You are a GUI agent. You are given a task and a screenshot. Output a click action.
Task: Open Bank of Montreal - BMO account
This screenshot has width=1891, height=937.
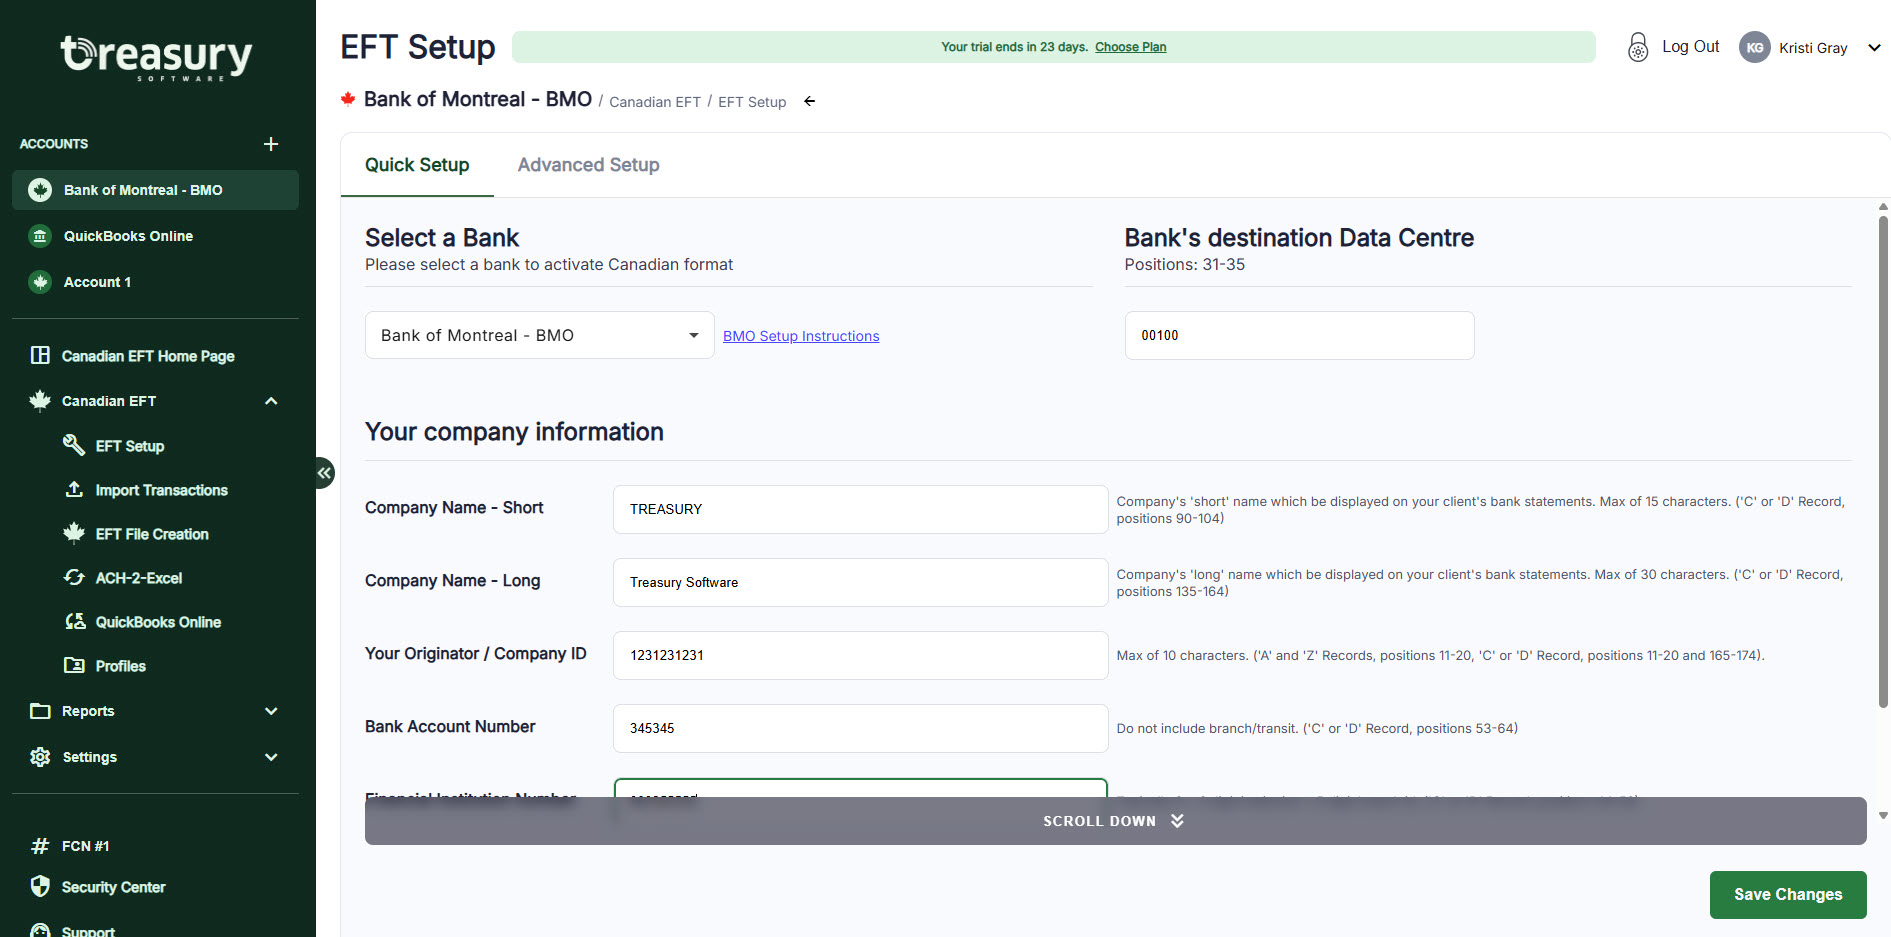tap(155, 190)
